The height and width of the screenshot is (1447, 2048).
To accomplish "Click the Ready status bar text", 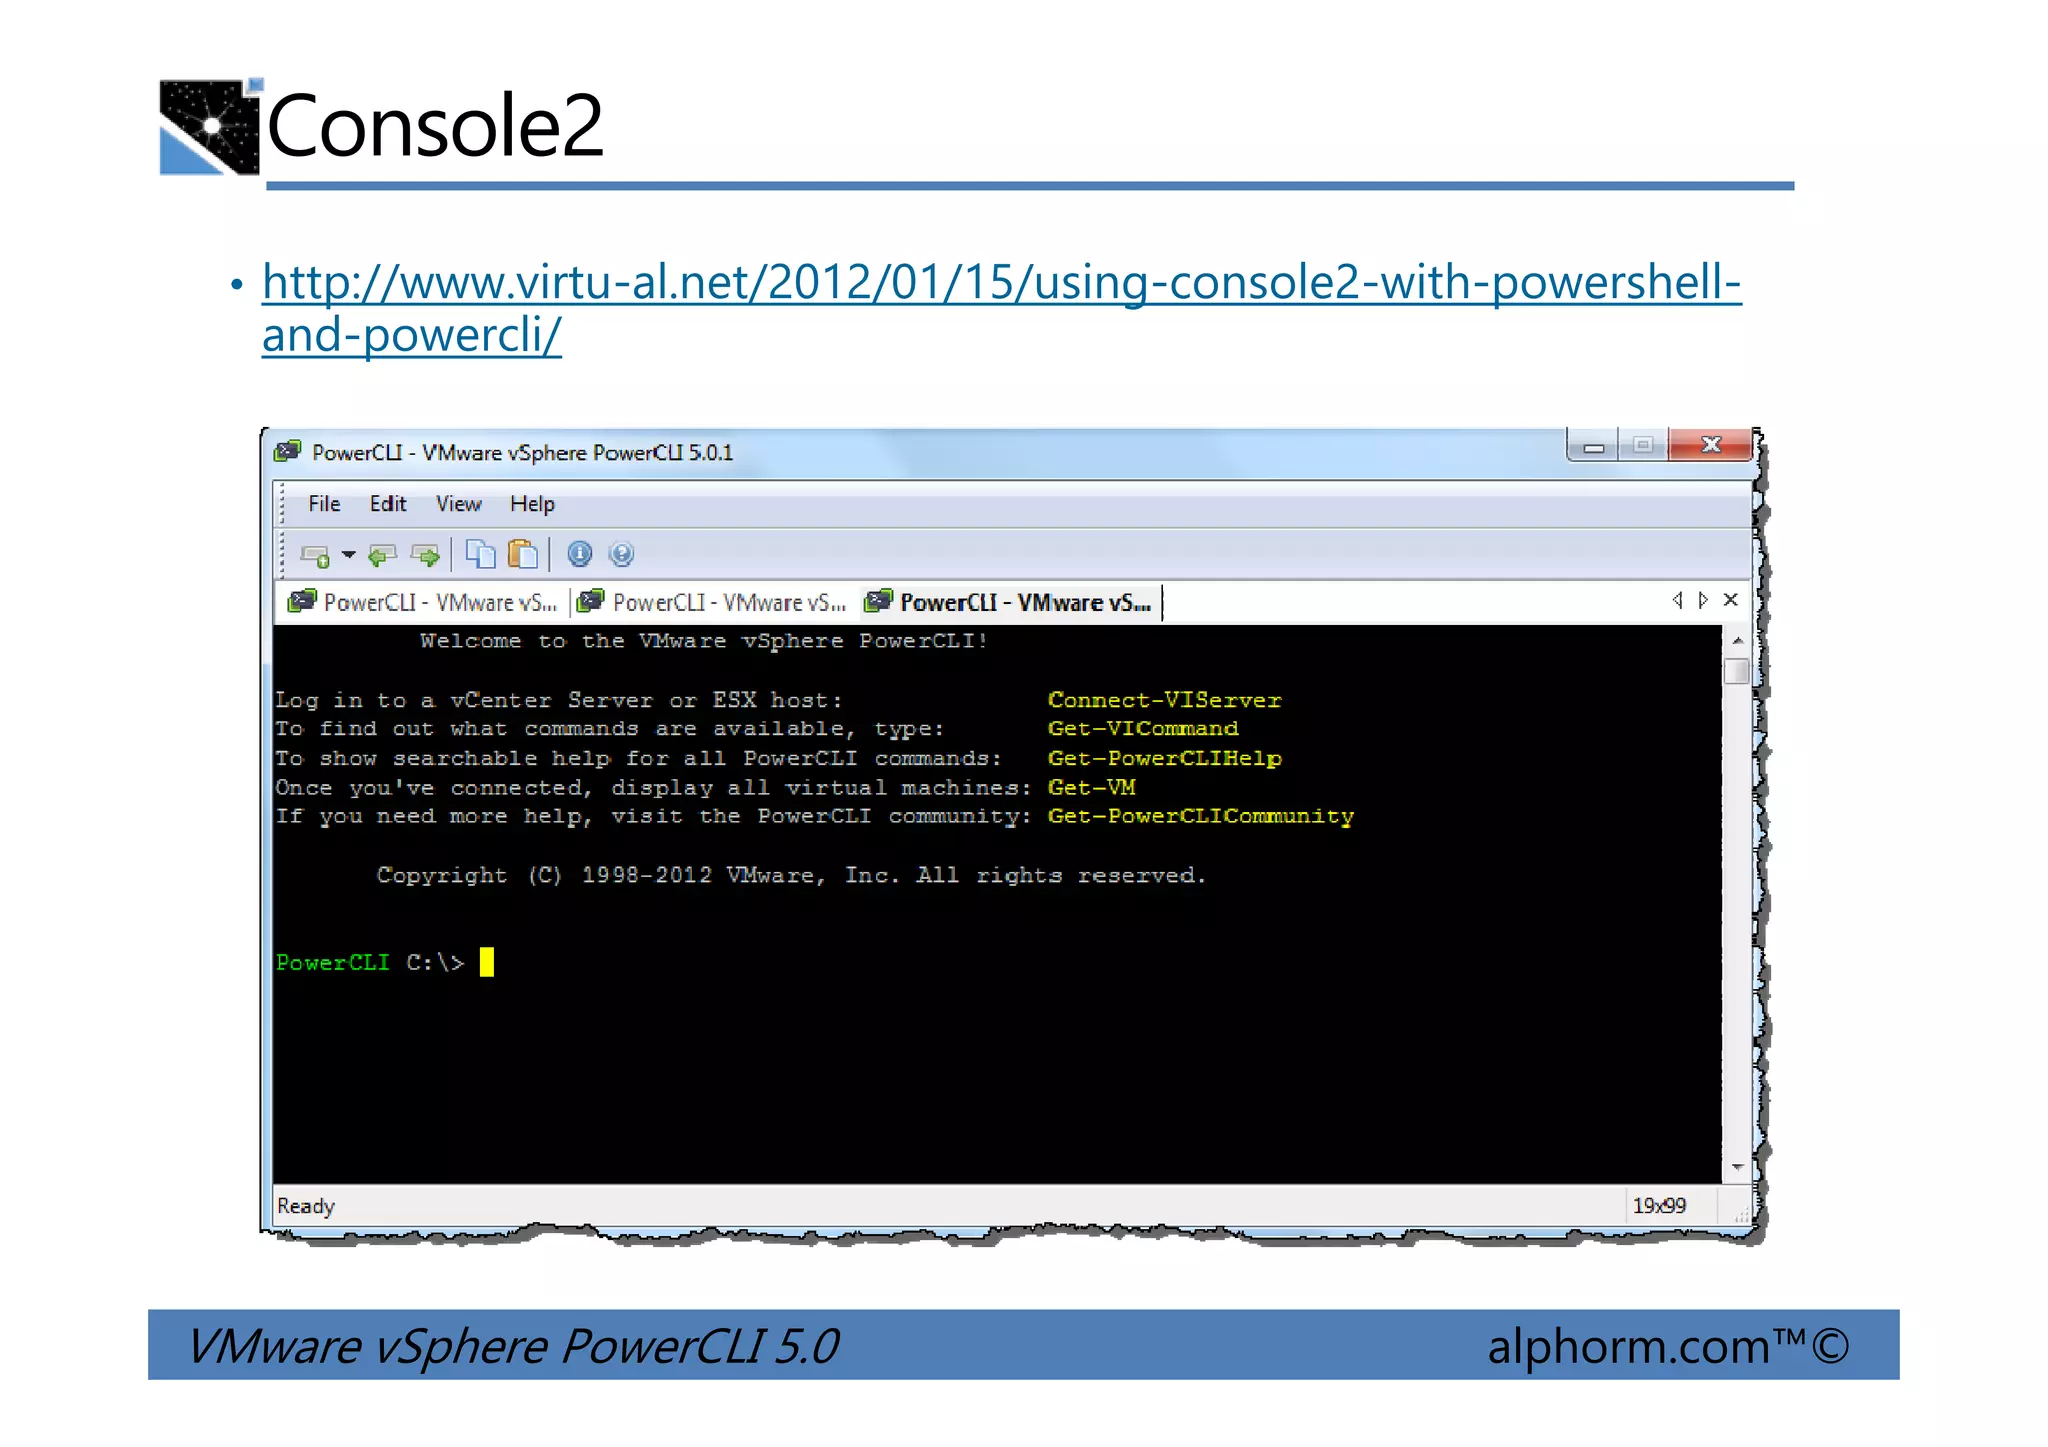I will [x=306, y=1206].
